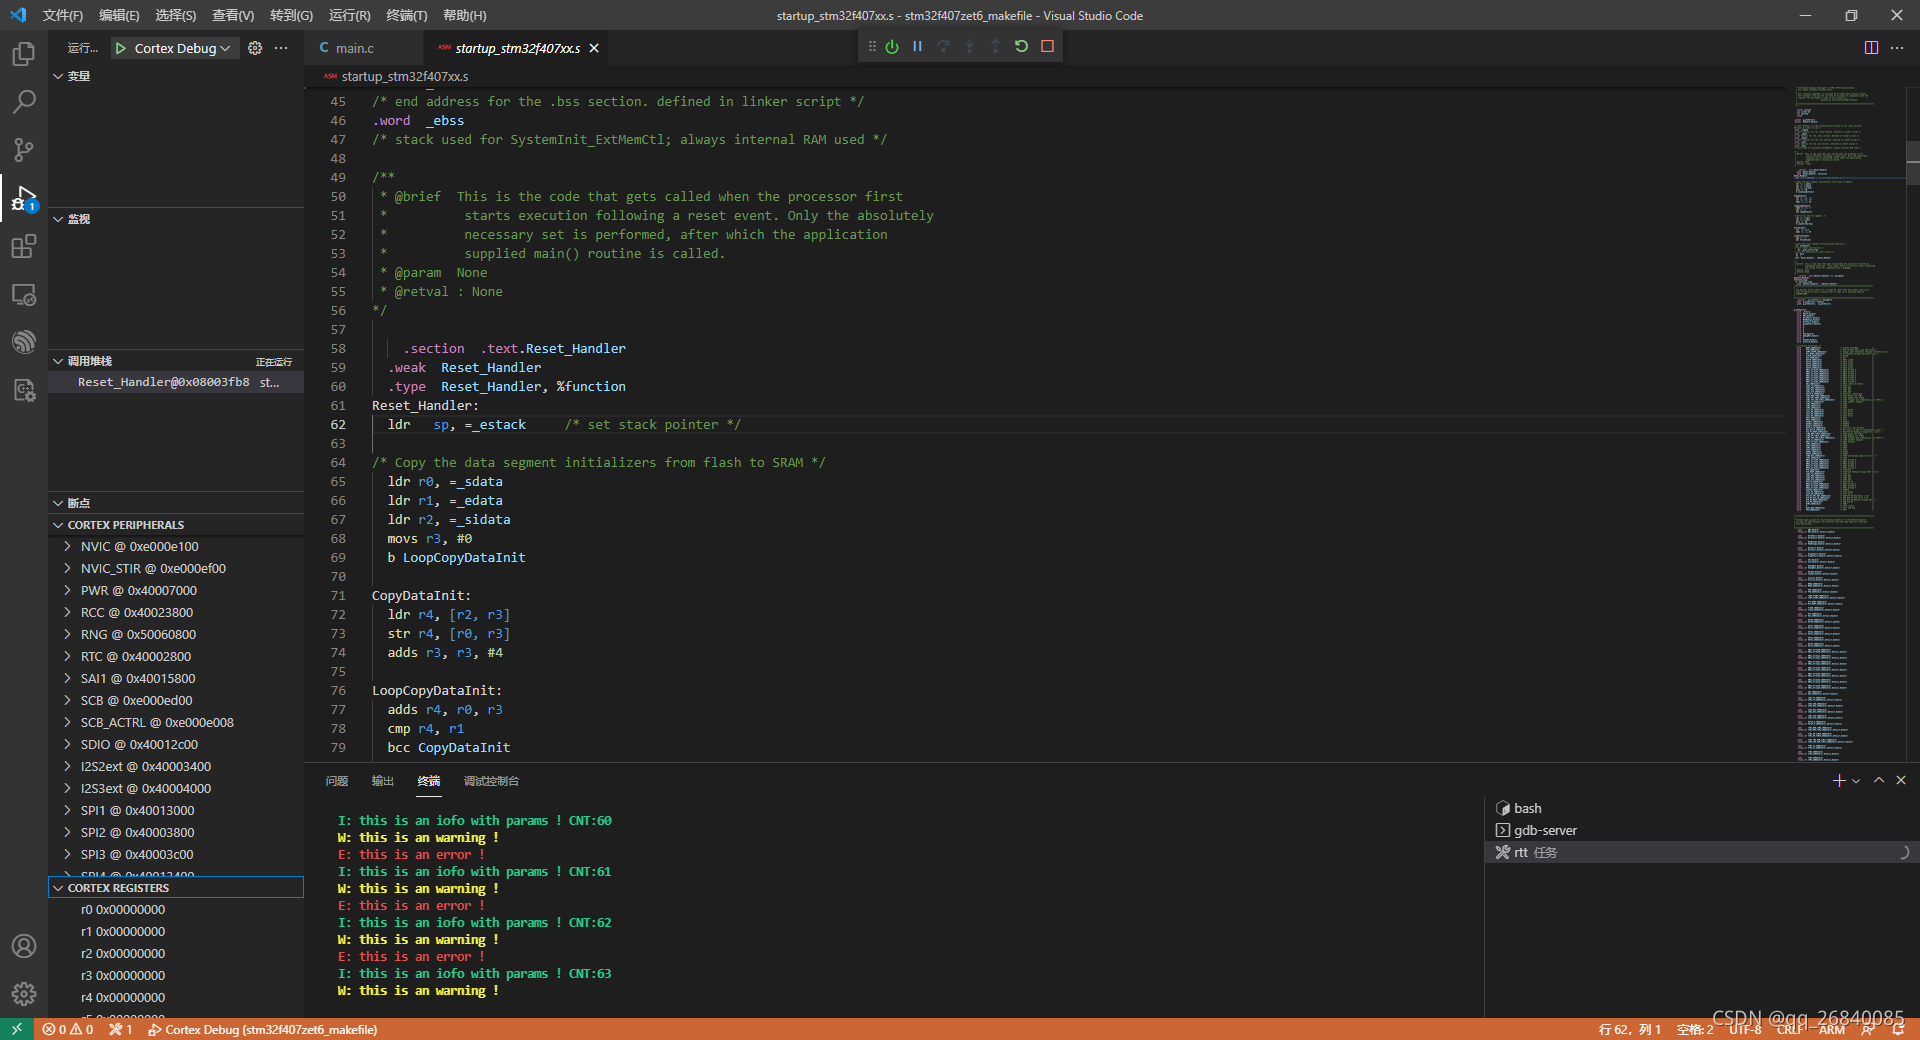Viewport: 1920px width, 1040px height.
Task: Create a new terminal with plus icon
Action: pos(1837,781)
